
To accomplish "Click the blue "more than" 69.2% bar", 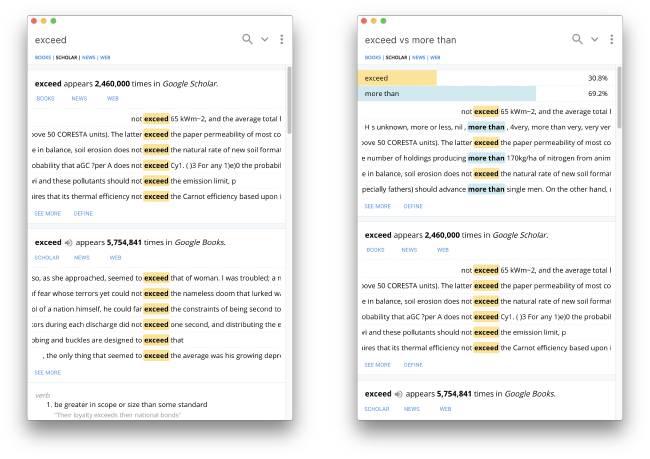I will (446, 93).
